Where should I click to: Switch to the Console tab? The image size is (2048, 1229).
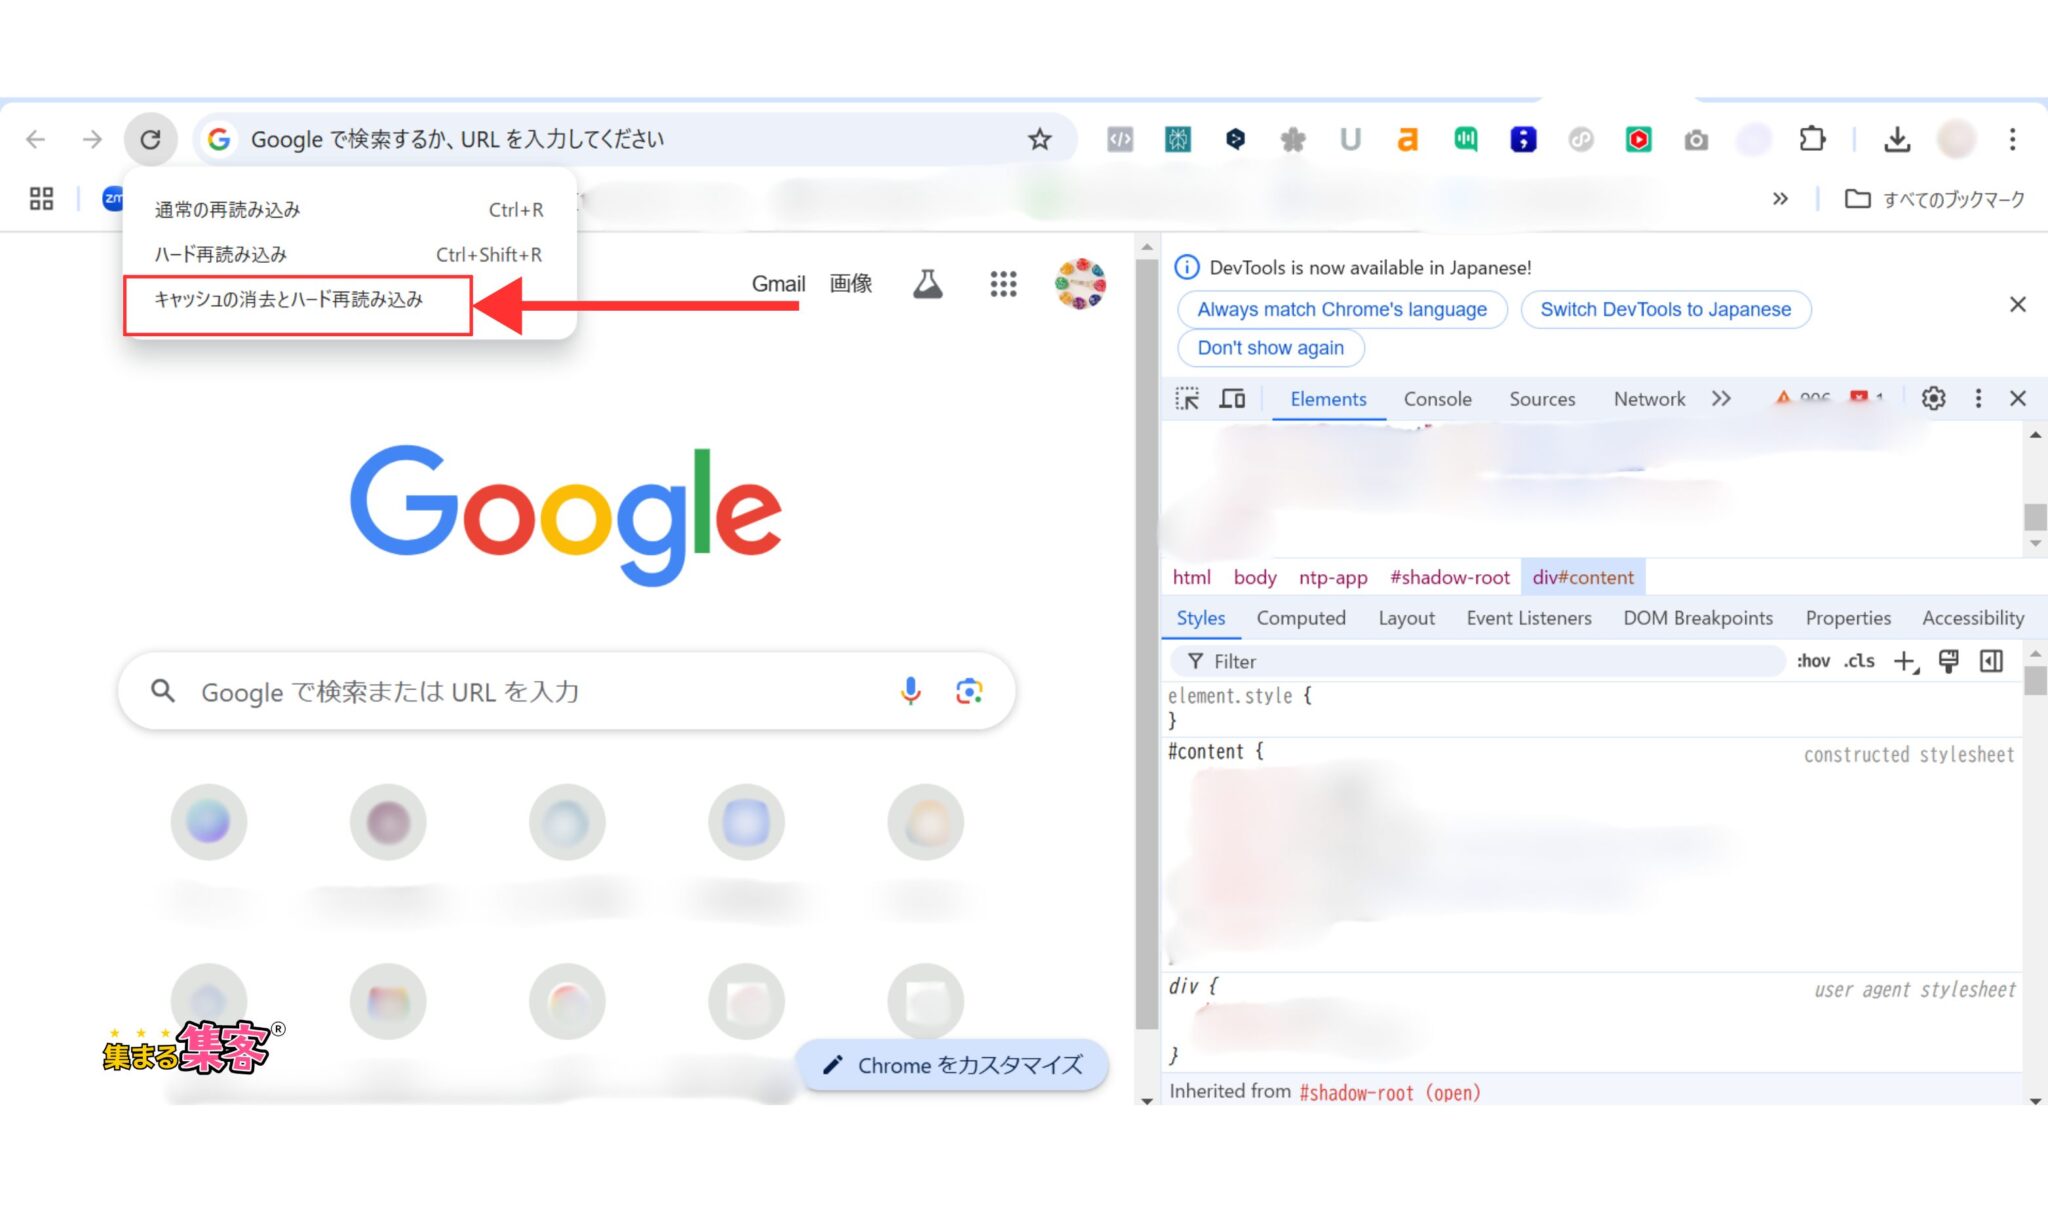(1437, 399)
